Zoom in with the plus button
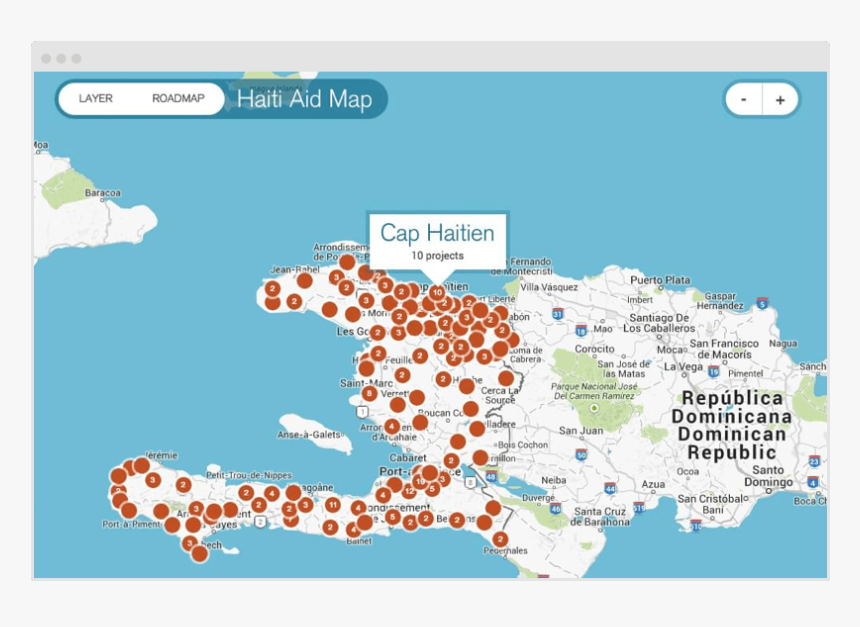Image resolution: width=860 pixels, height=627 pixels. (x=780, y=99)
